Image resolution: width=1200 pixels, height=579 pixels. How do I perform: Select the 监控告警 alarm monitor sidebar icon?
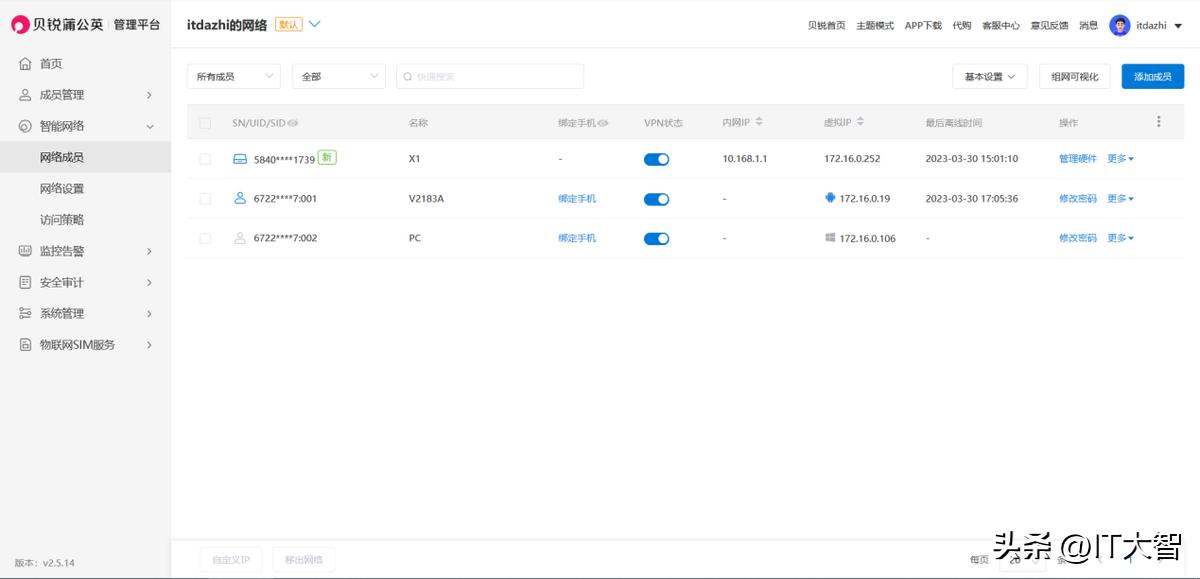(x=22, y=250)
